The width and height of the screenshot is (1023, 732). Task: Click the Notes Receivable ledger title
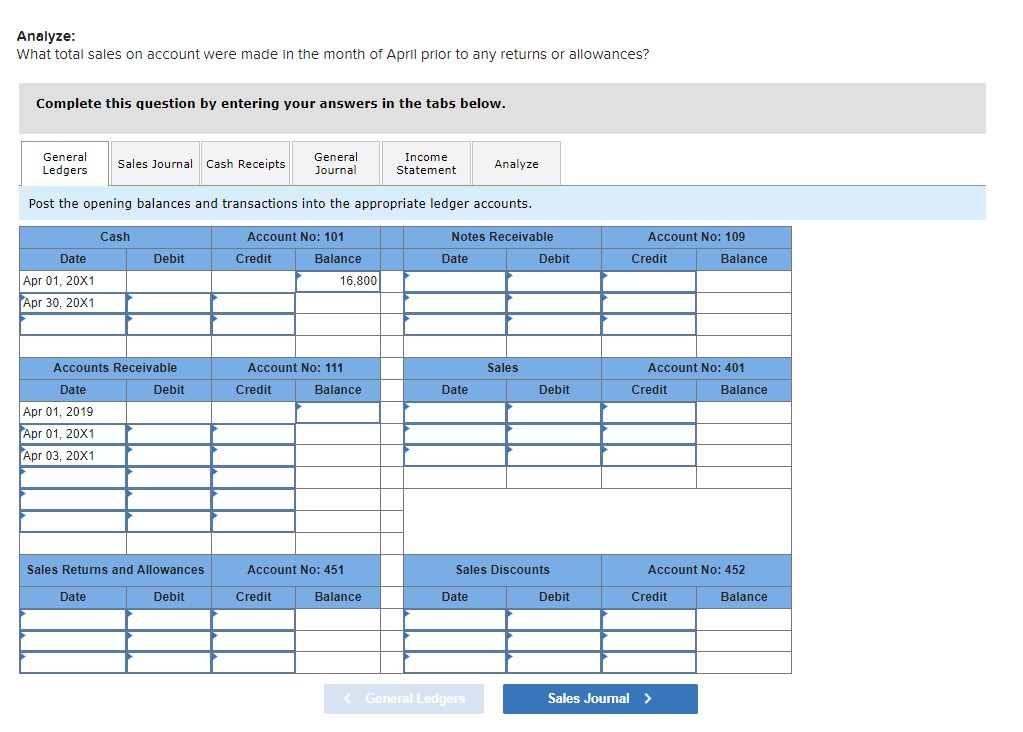pos(502,237)
